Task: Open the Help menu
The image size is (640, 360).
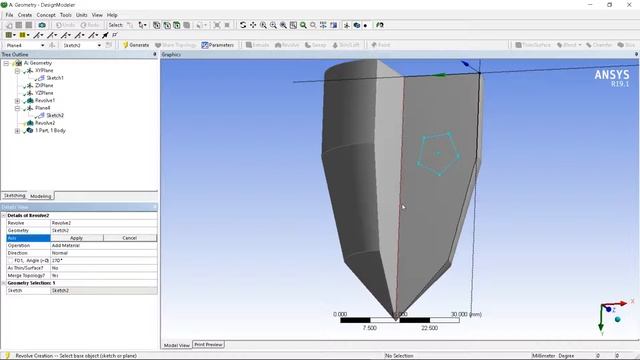Action: (112, 15)
